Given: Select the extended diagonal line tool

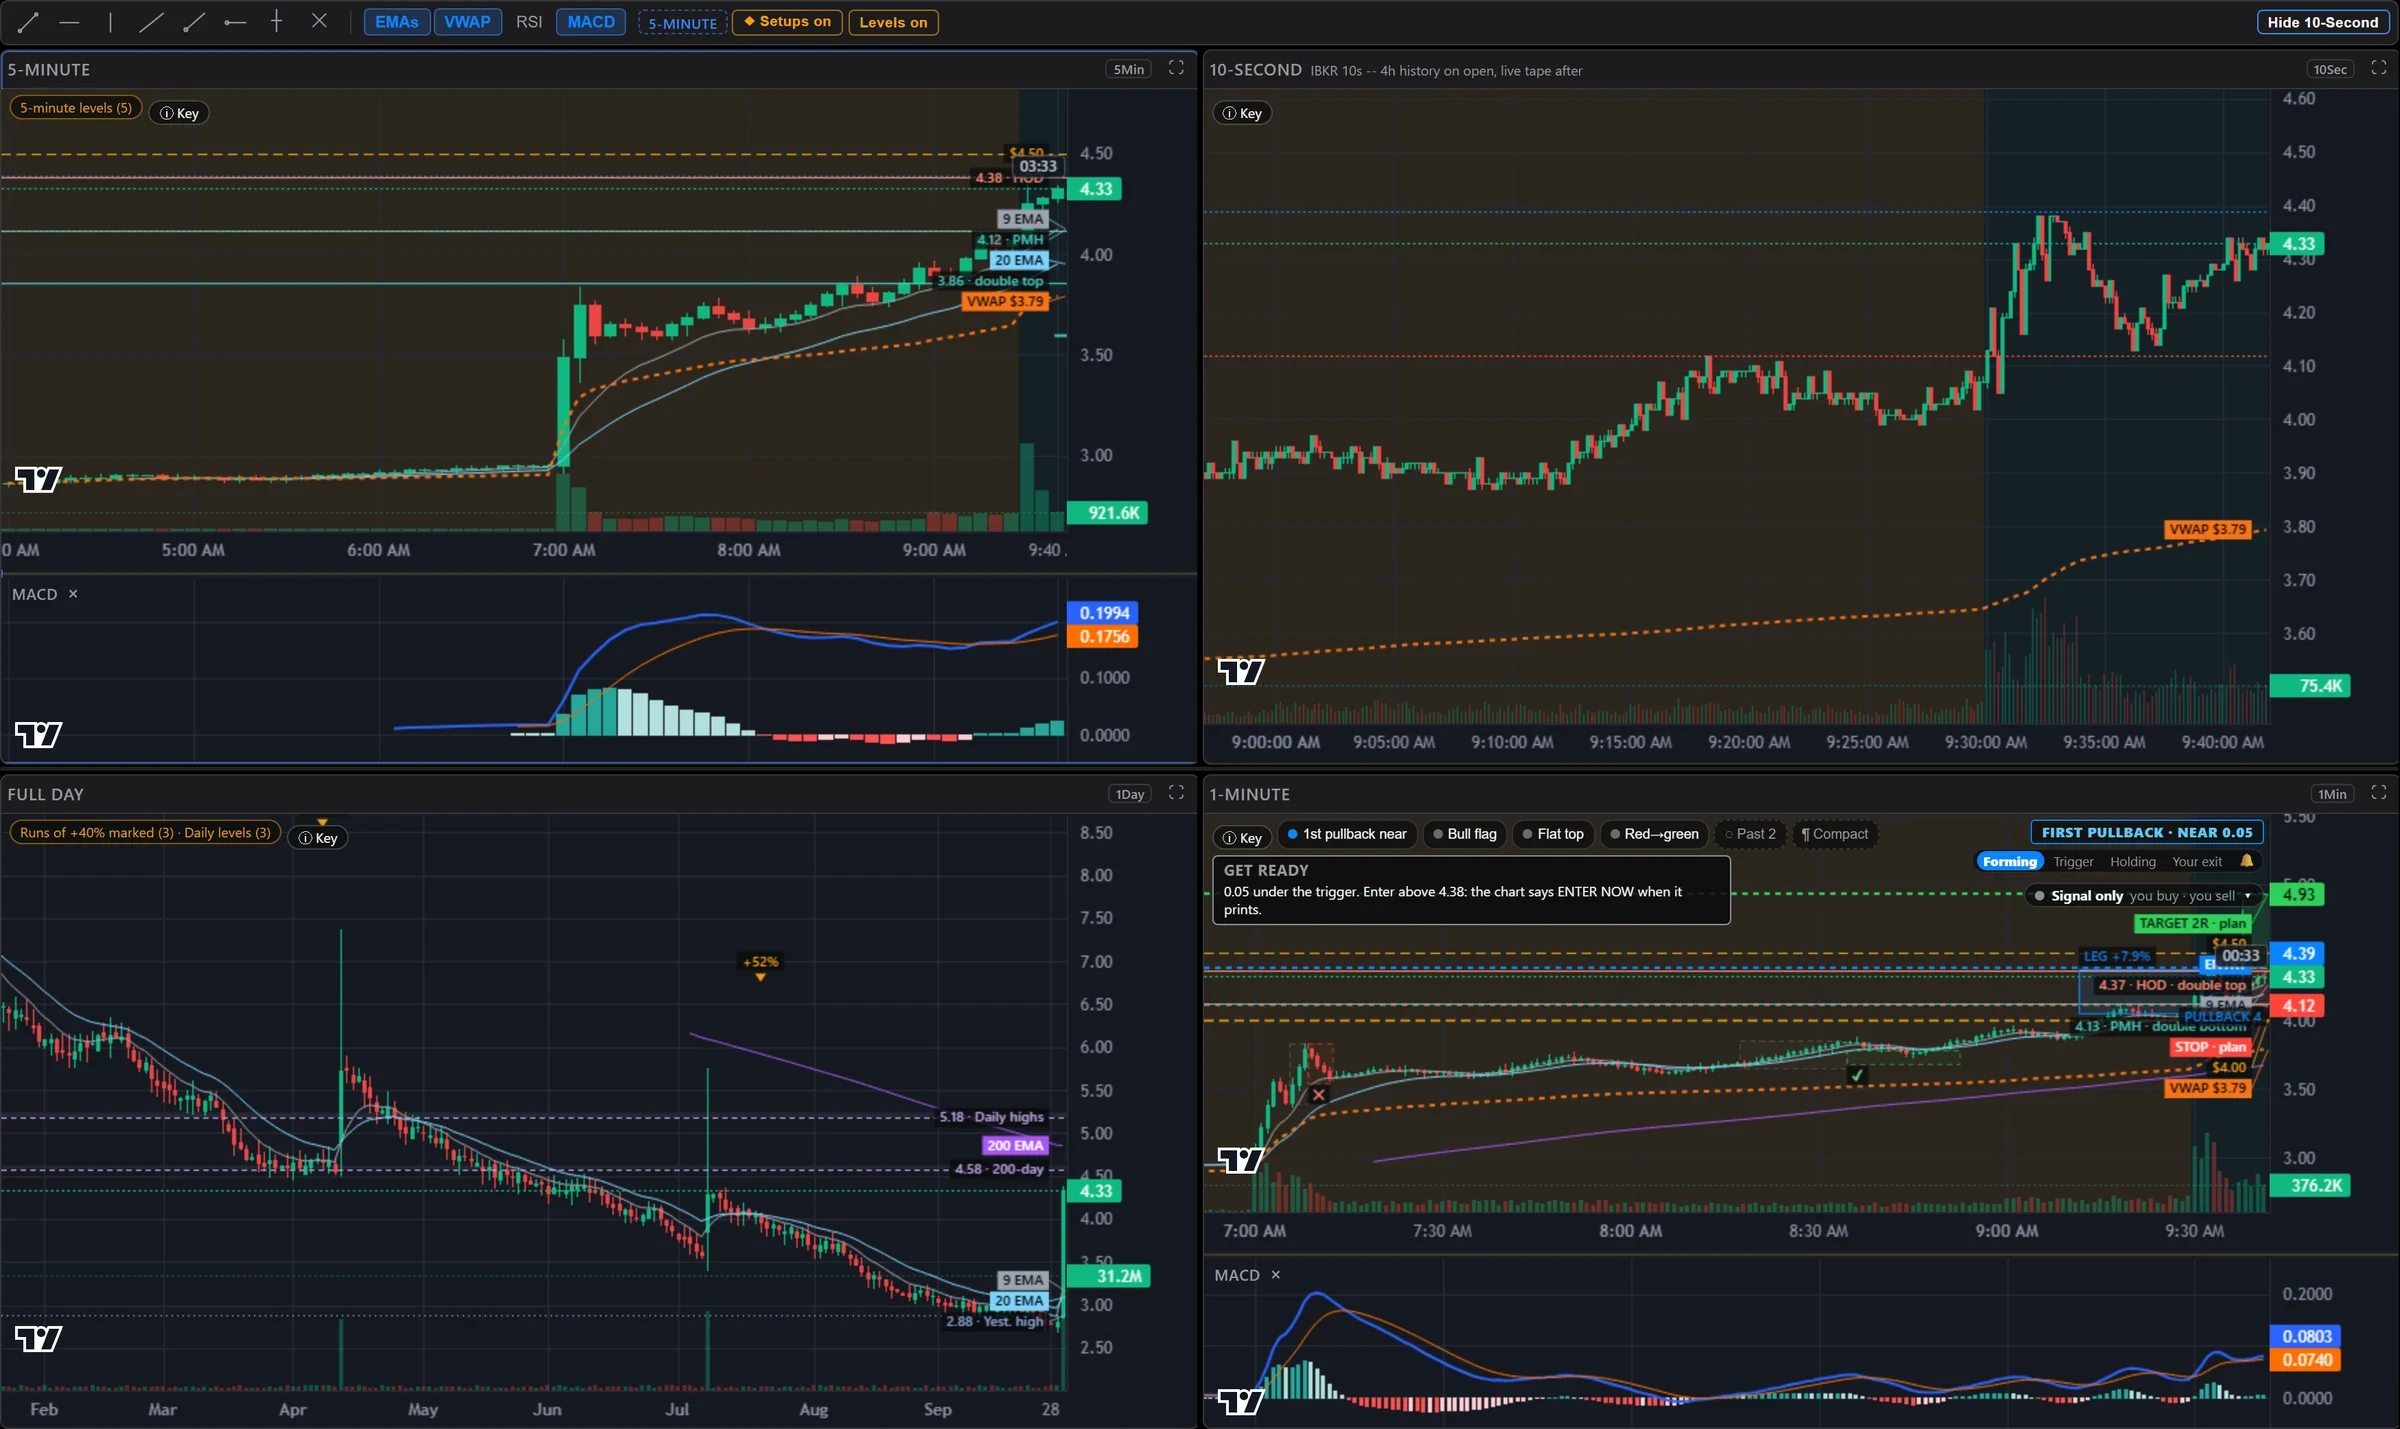Looking at the screenshot, I should (x=151, y=21).
